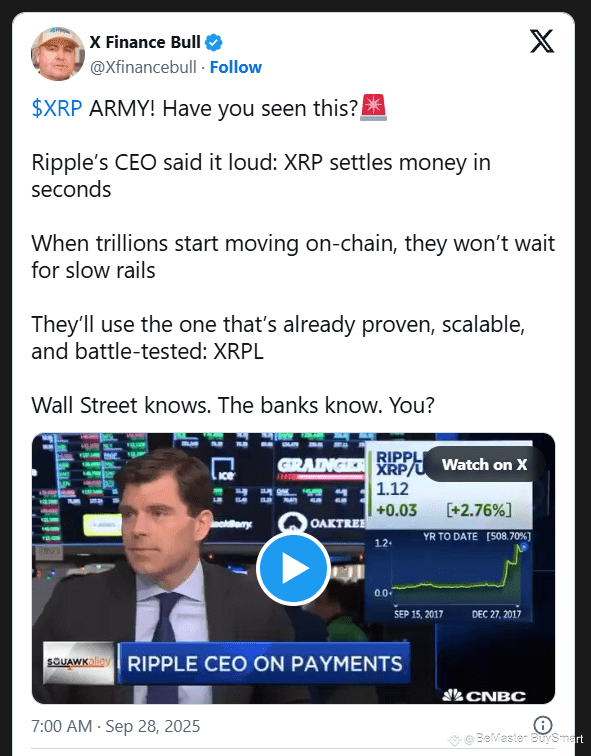Click the blue verified badge icon
The image size is (591, 756).
214,42
